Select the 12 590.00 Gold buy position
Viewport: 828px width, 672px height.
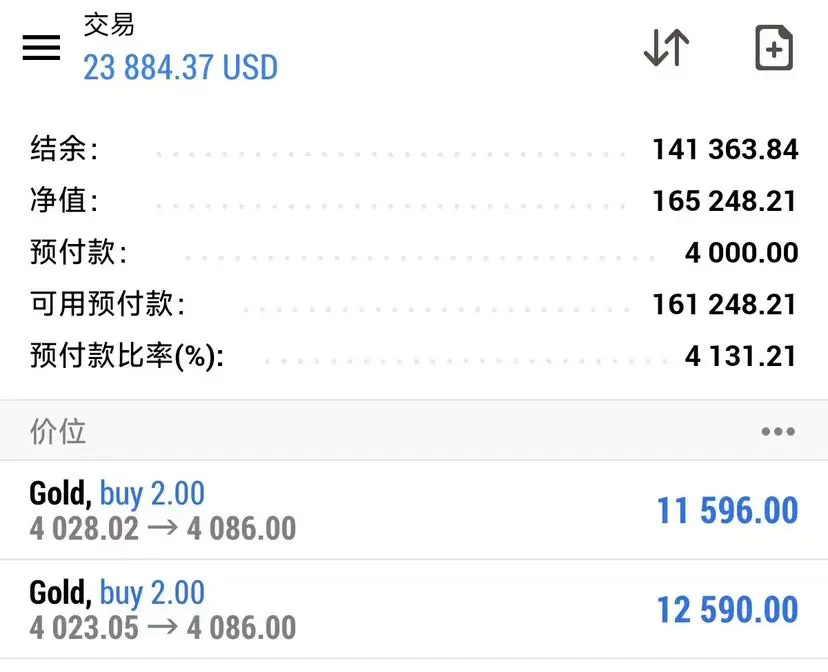pos(414,609)
